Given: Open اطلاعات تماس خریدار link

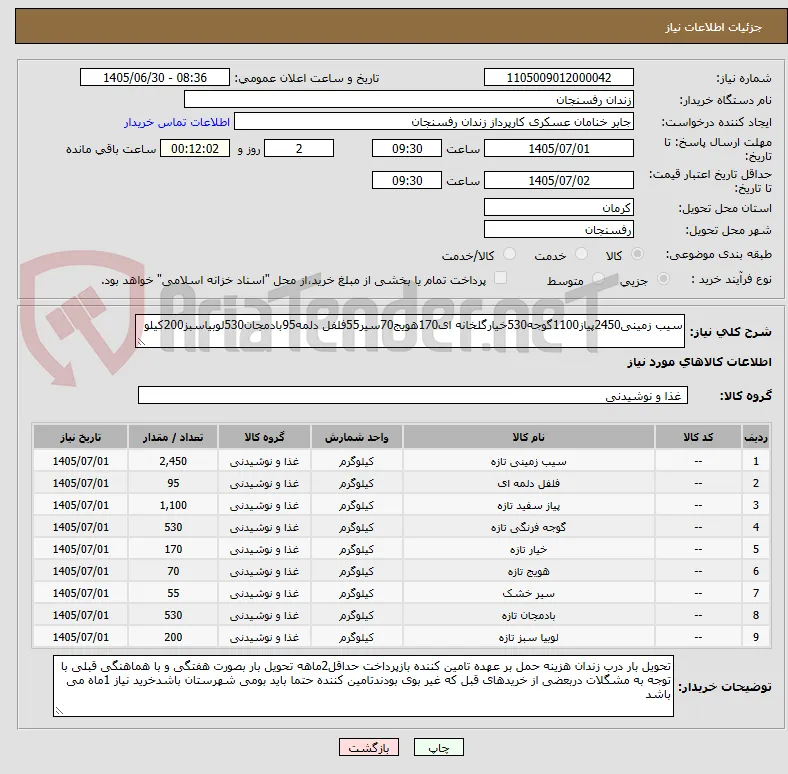Looking at the screenshot, I should tap(177, 122).
